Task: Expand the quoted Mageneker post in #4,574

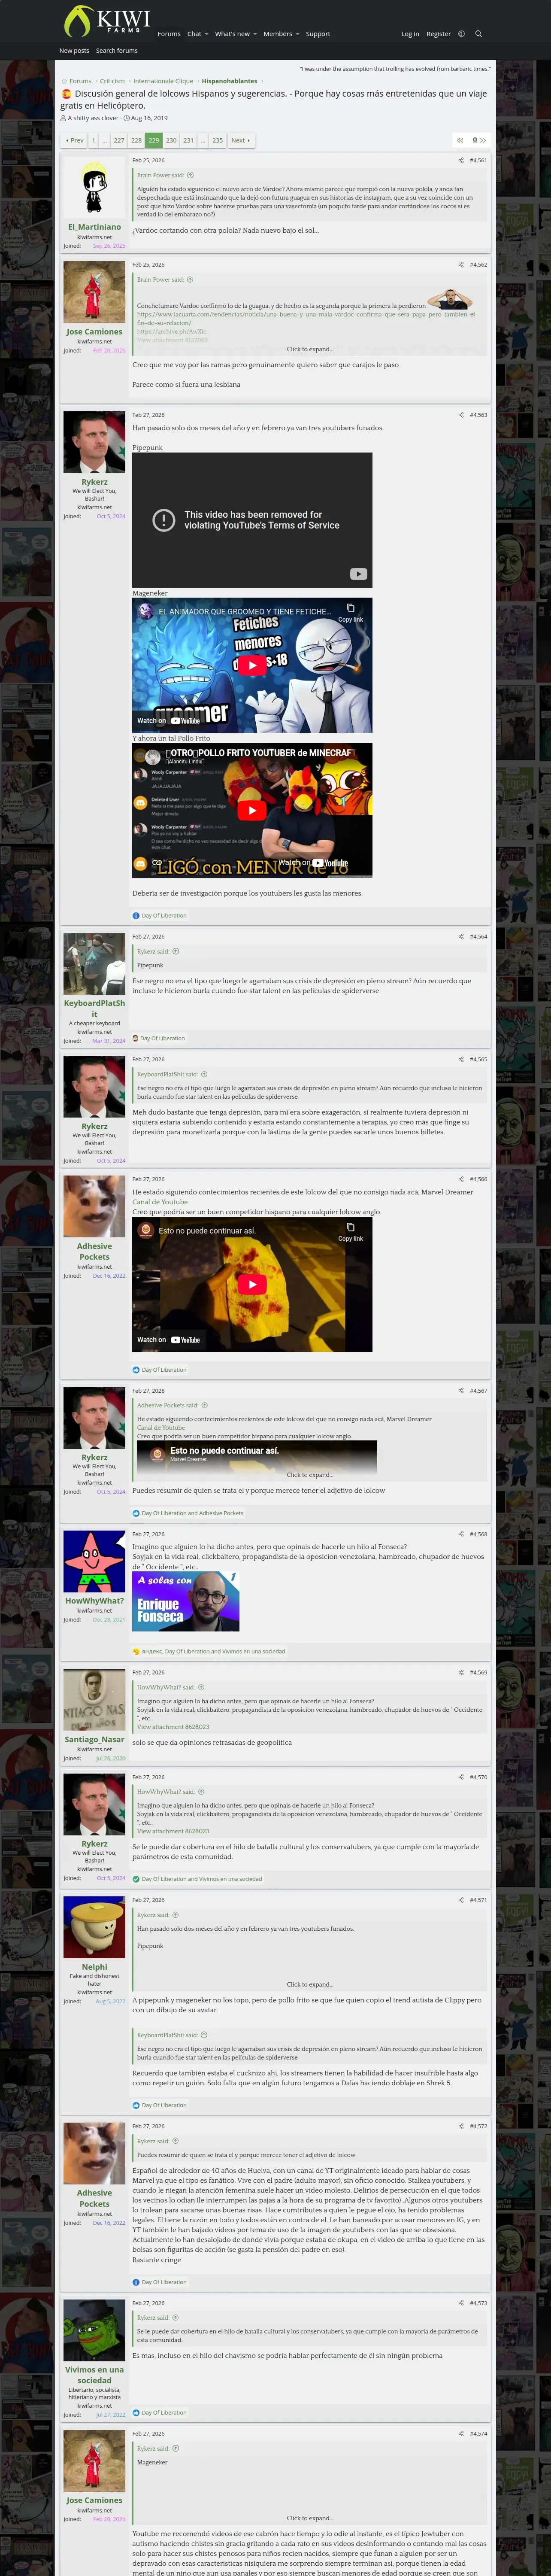Action: (310, 2518)
